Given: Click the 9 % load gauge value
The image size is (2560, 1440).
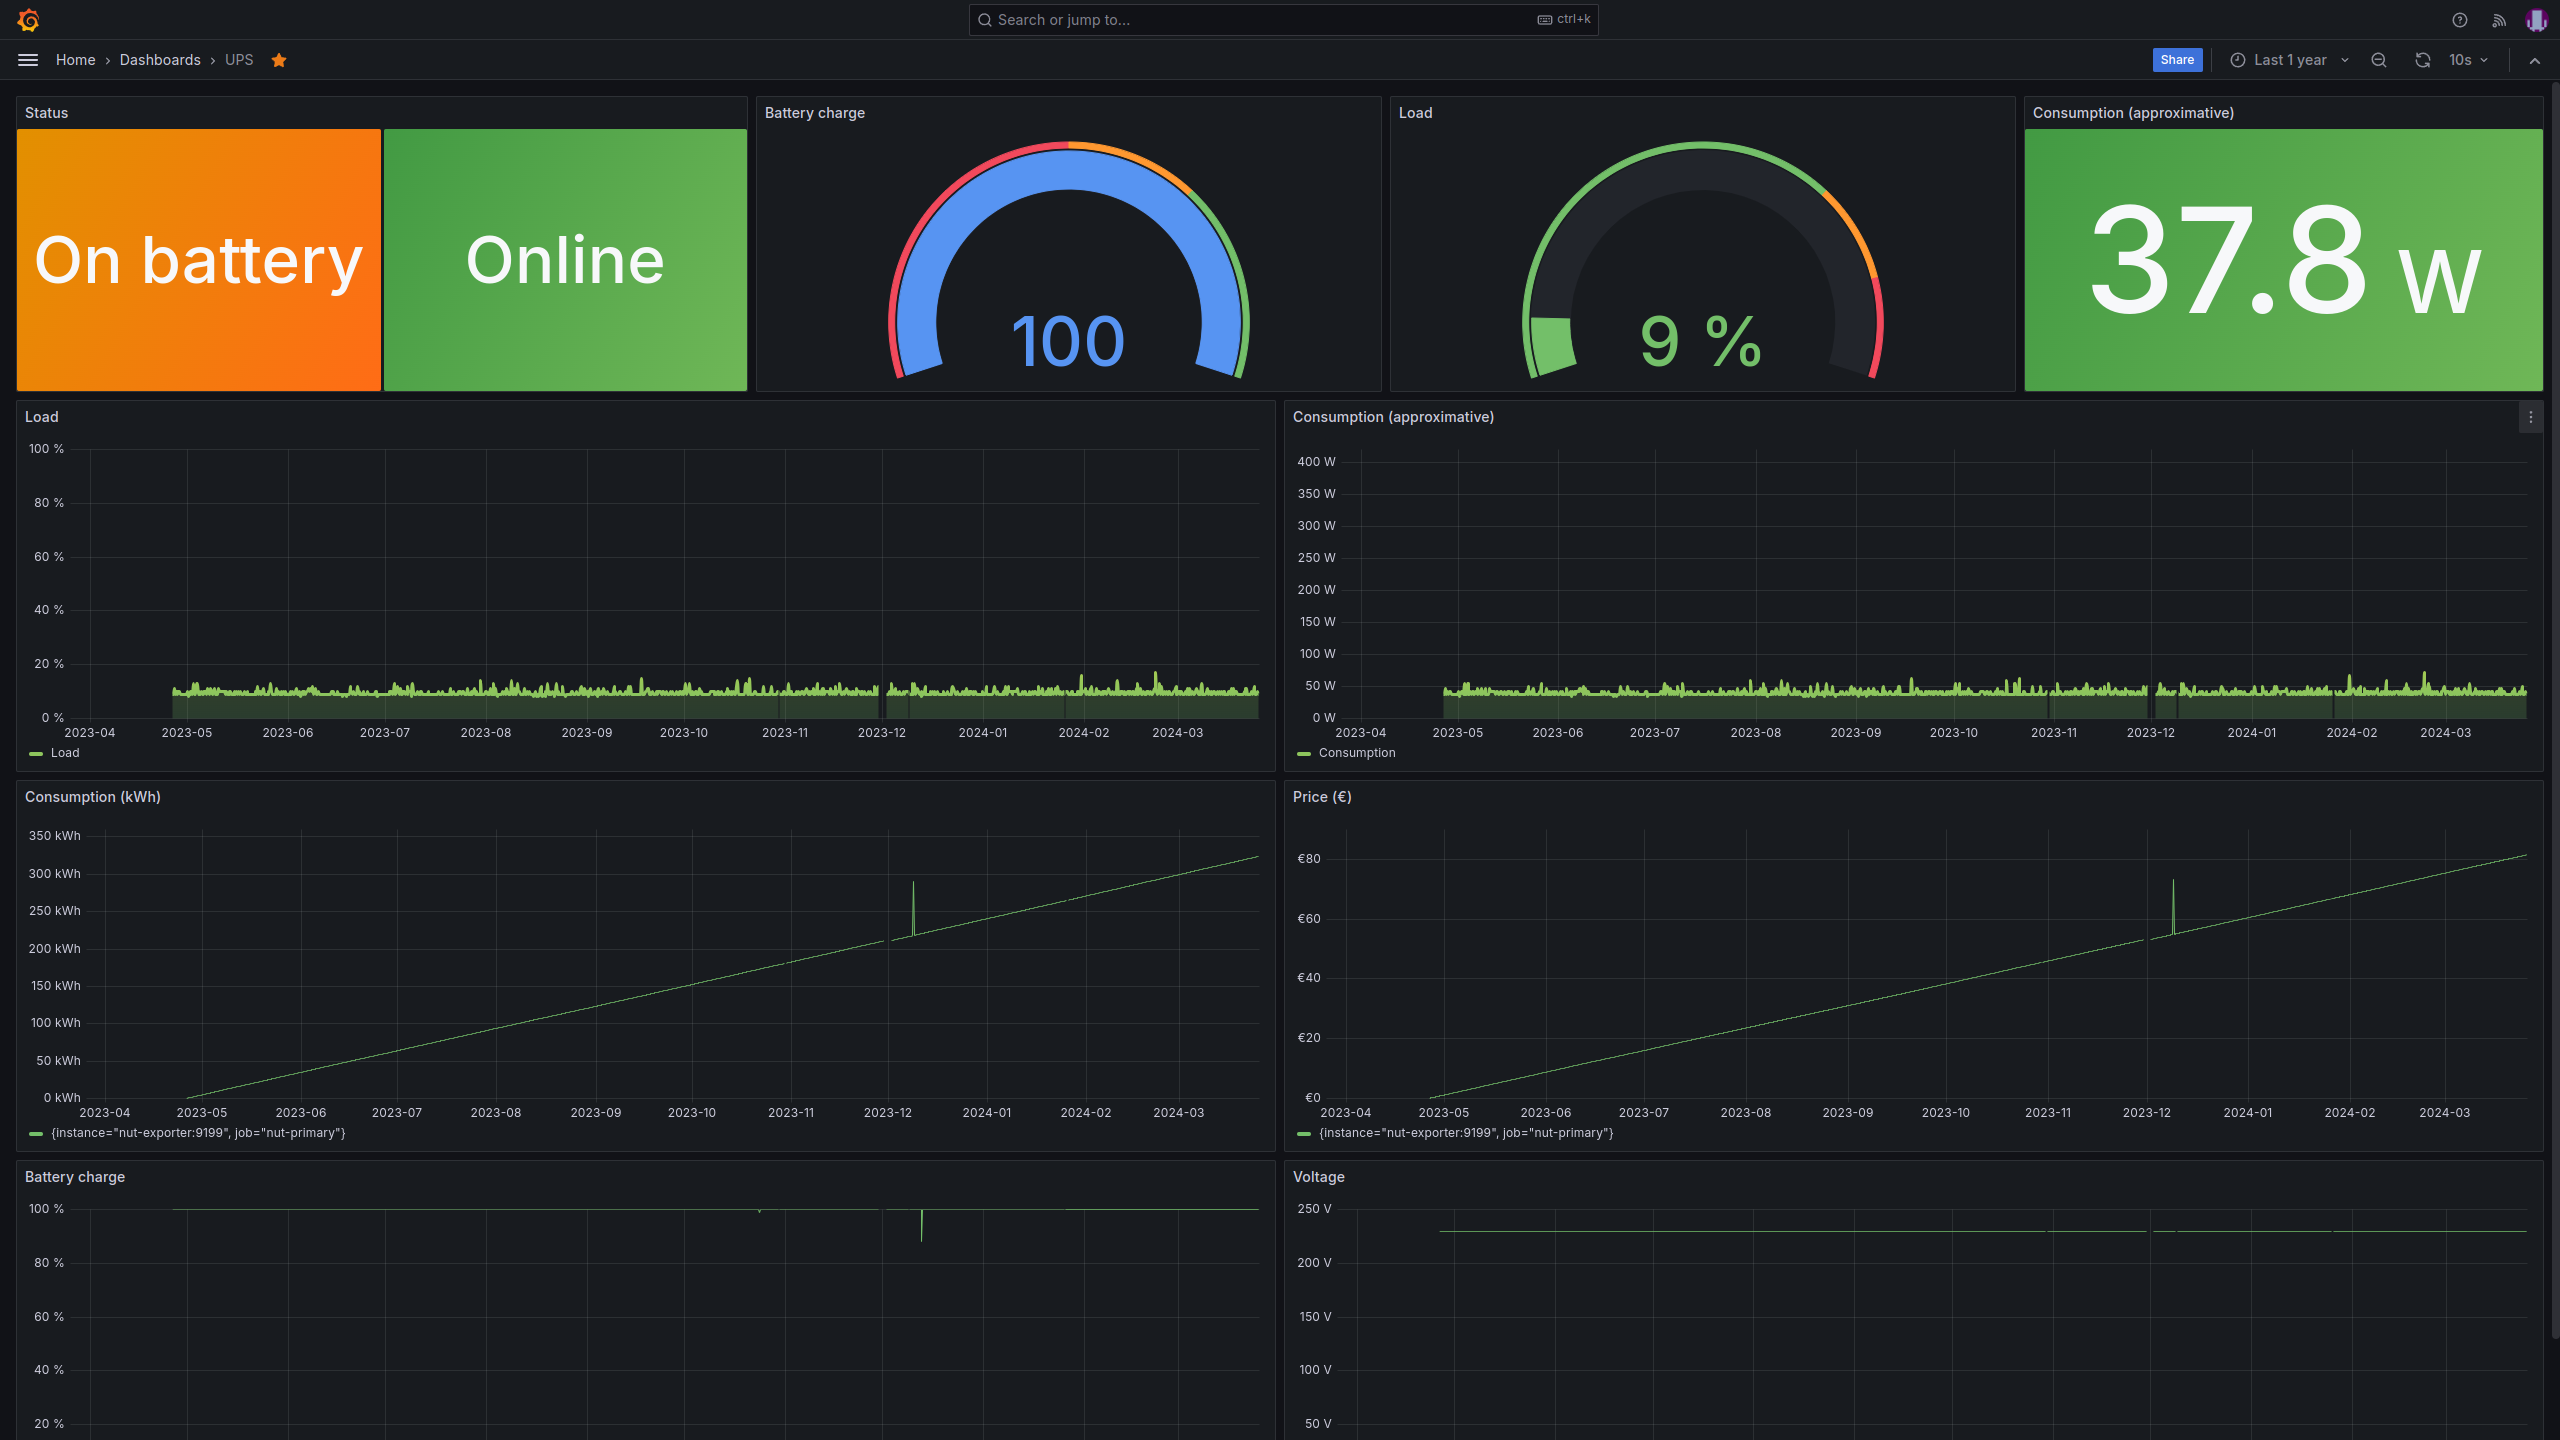Looking at the screenshot, I should [x=1701, y=341].
